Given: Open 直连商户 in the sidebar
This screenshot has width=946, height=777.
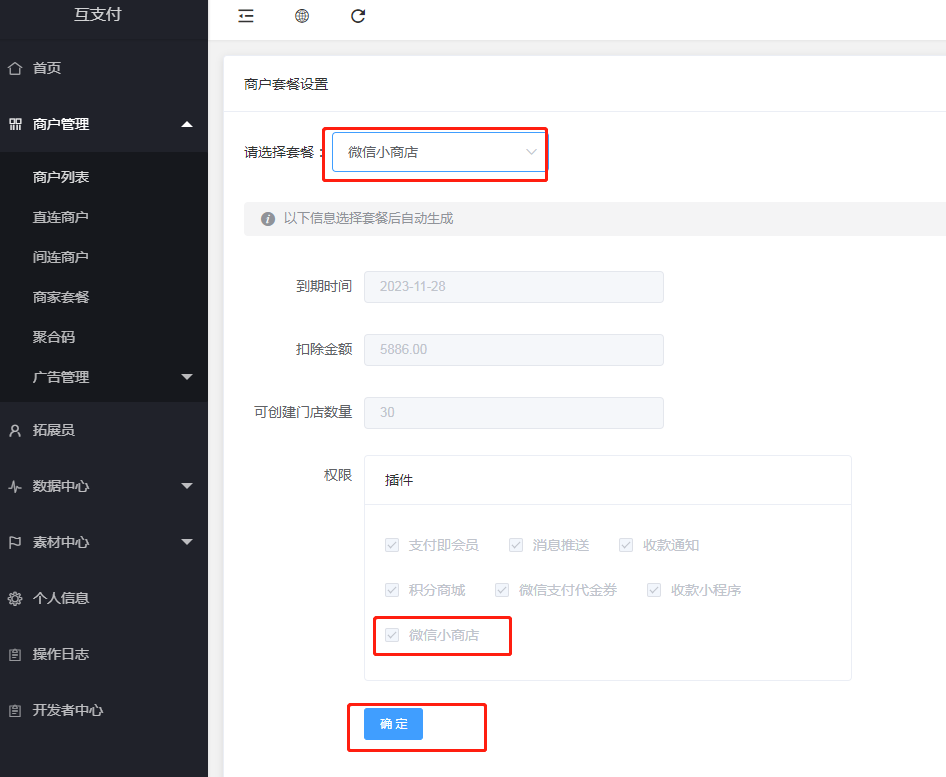Looking at the screenshot, I should pos(61,217).
